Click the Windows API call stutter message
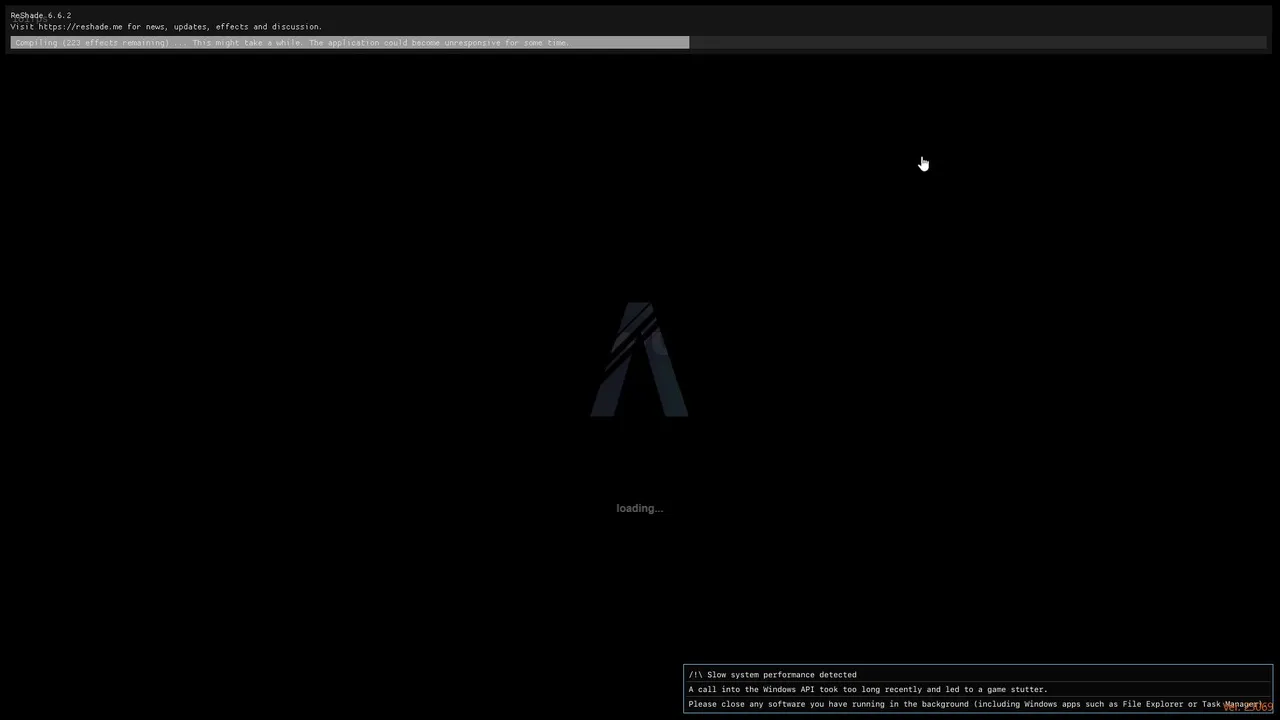This screenshot has height=720, width=1280. click(x=868, y=689)
